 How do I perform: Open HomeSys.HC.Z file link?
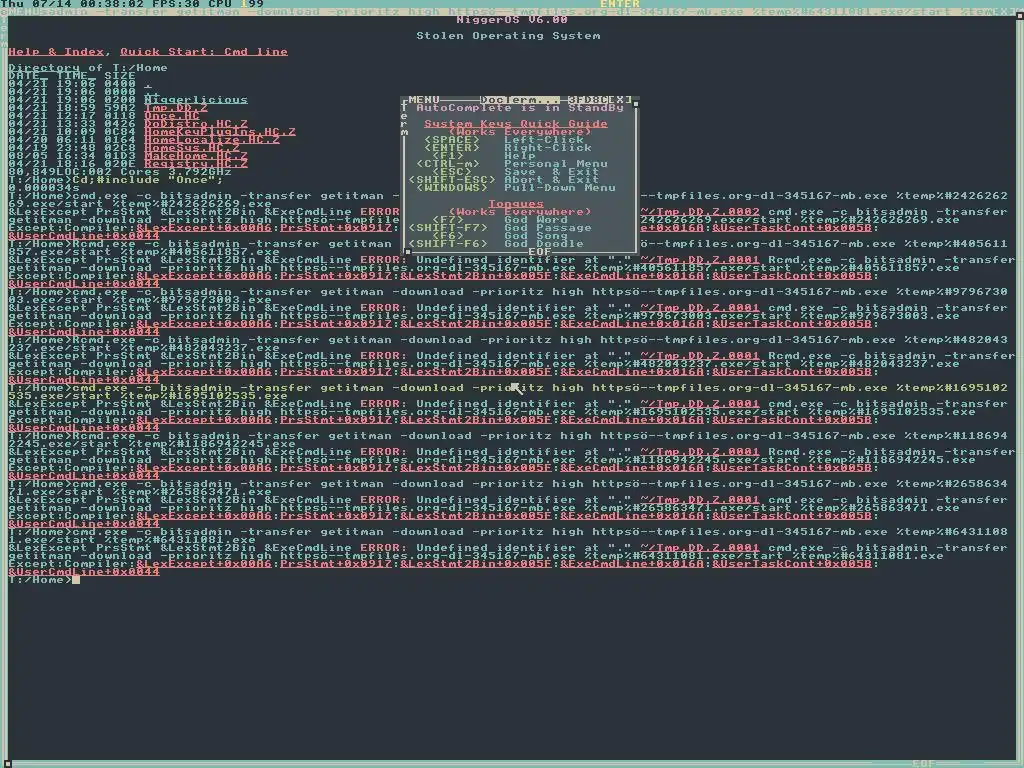pos(192,148)
